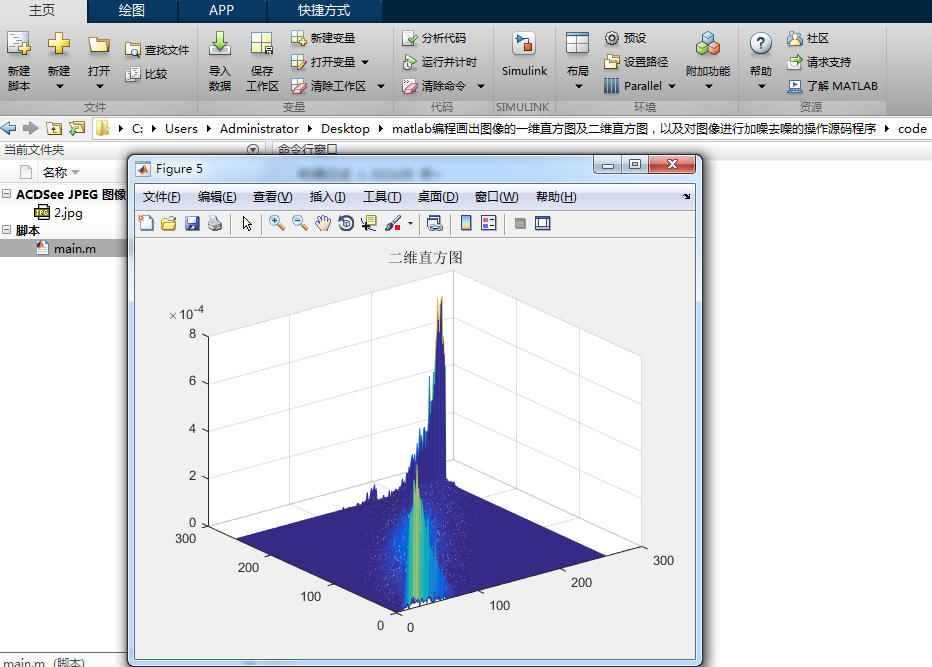Toggle Insert Colorbar in Figure 5 toolbar

(x=466, y=224)
